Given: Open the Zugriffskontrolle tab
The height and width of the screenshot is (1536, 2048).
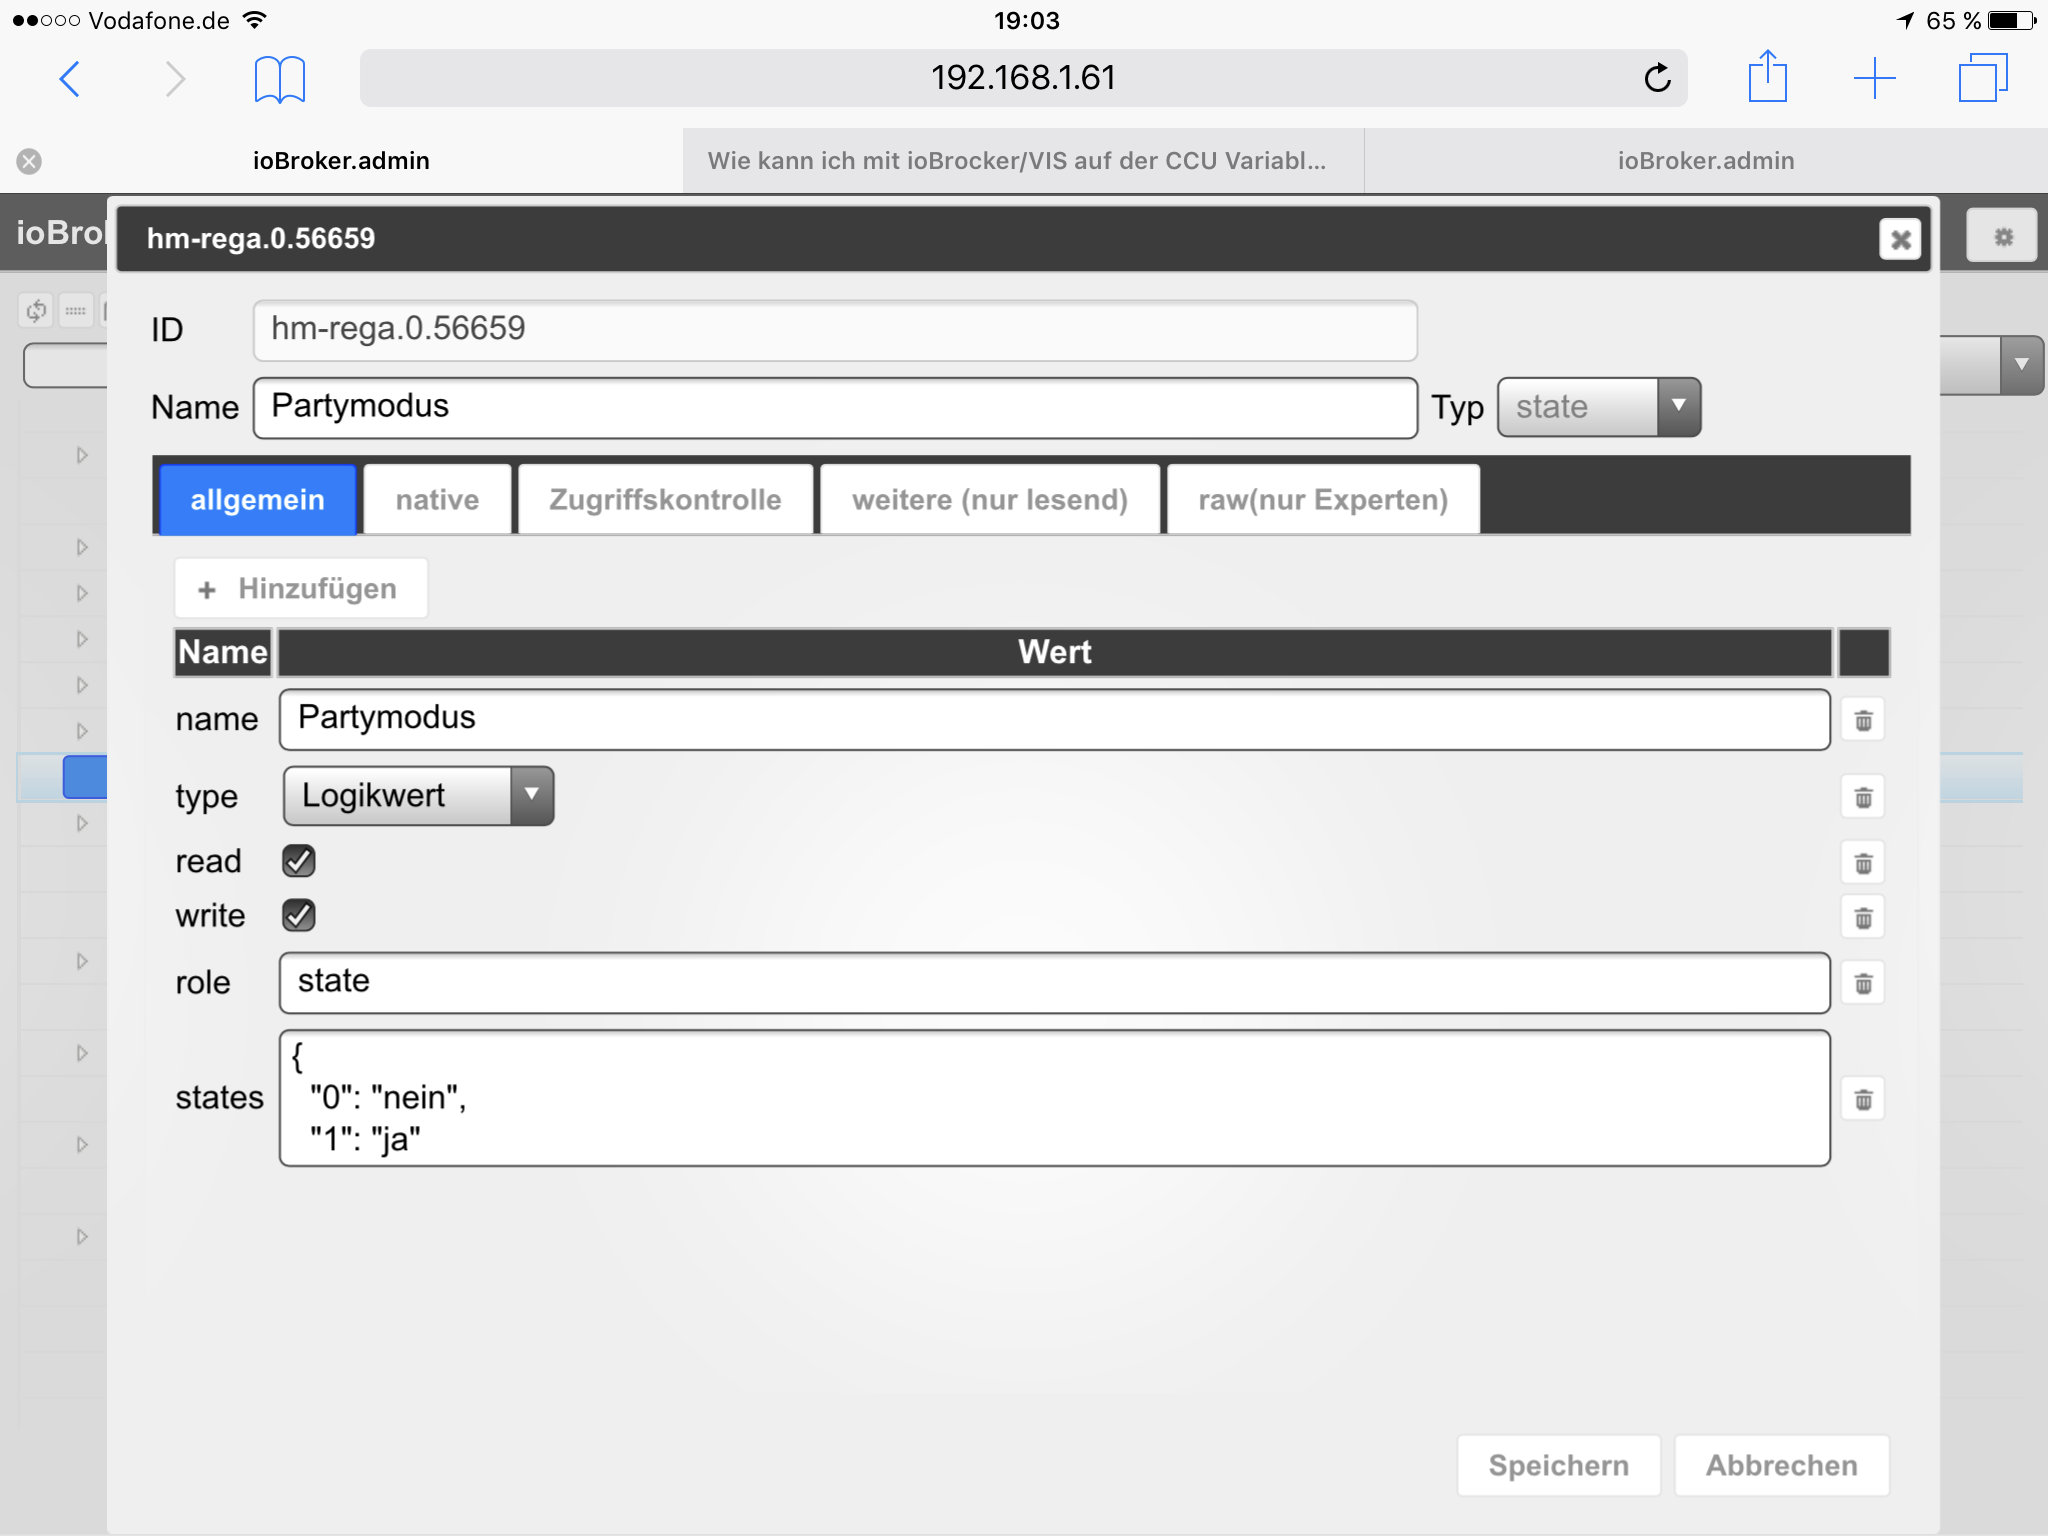Looking at the screenshot, I should [665, 500].
